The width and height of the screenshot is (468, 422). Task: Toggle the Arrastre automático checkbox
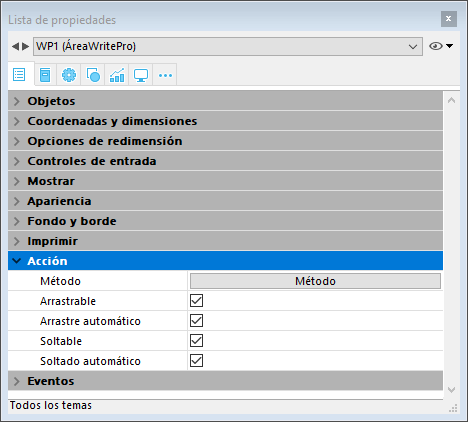[x=196, y=321]
